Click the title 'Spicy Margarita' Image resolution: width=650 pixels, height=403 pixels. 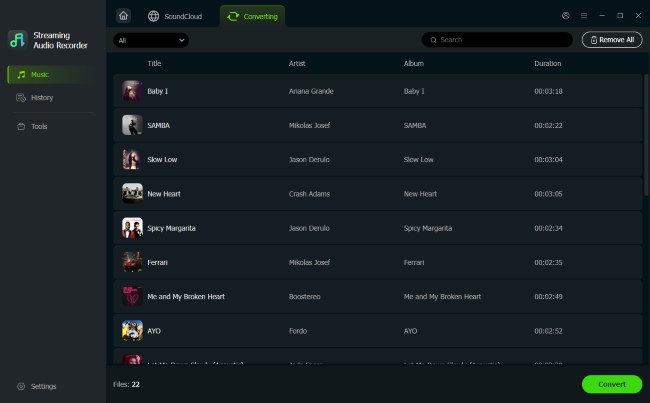click(x=171, y=228)
